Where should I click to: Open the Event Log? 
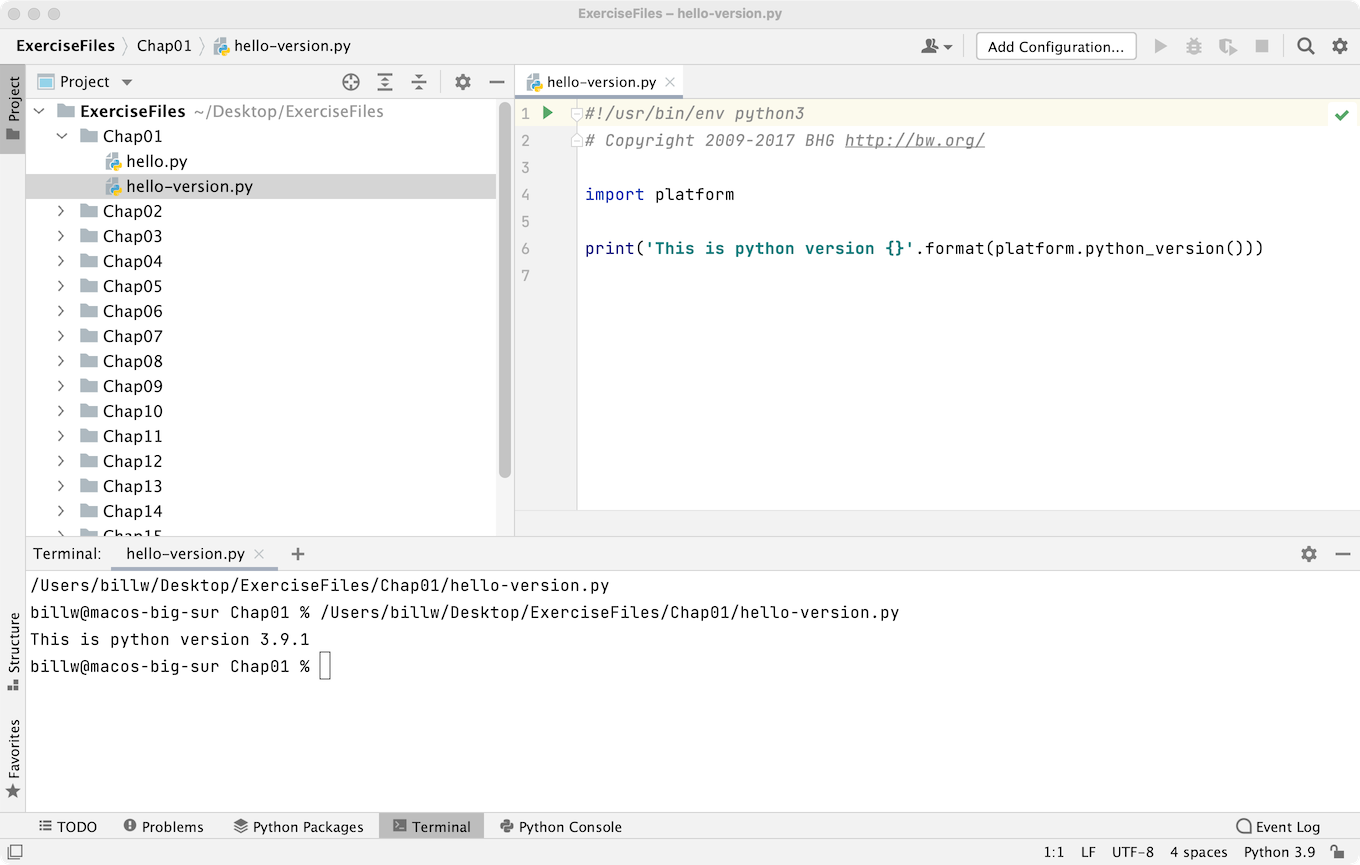pos(1278,826)
